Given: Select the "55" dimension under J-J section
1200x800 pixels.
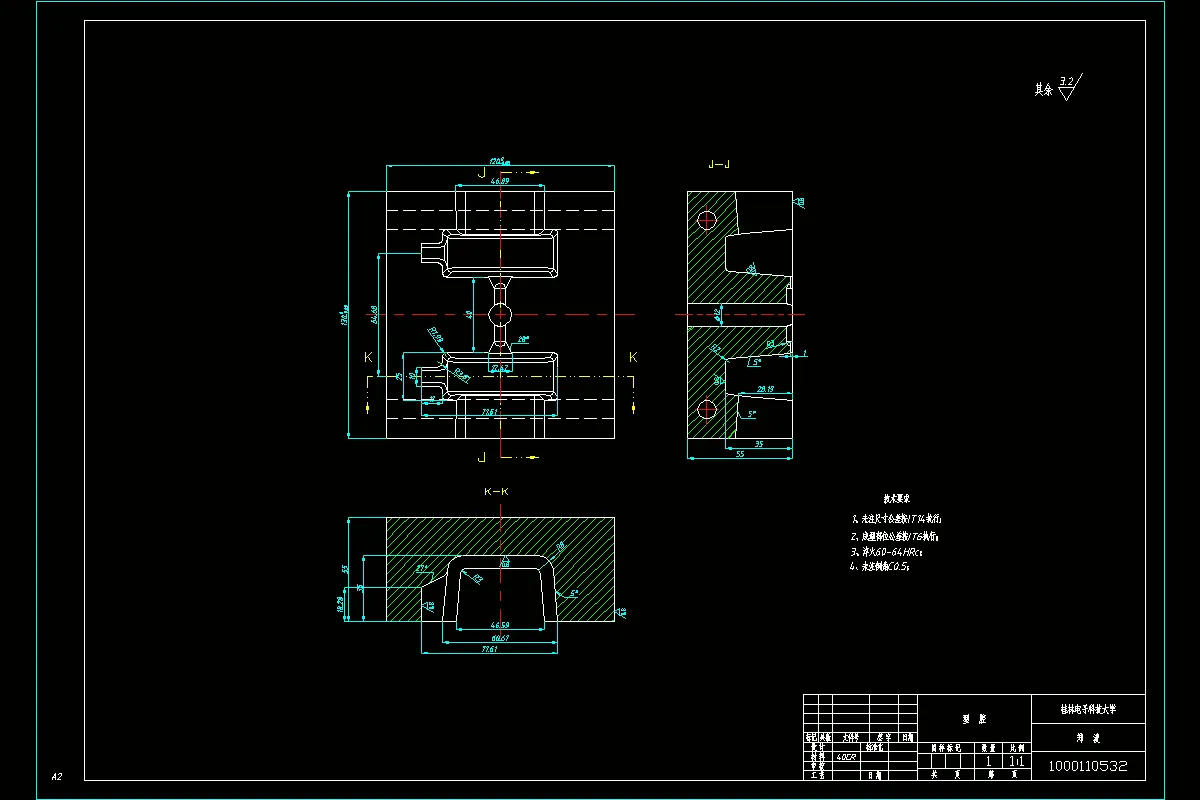Looking at the screenshot, I should [x=740, y=454].
